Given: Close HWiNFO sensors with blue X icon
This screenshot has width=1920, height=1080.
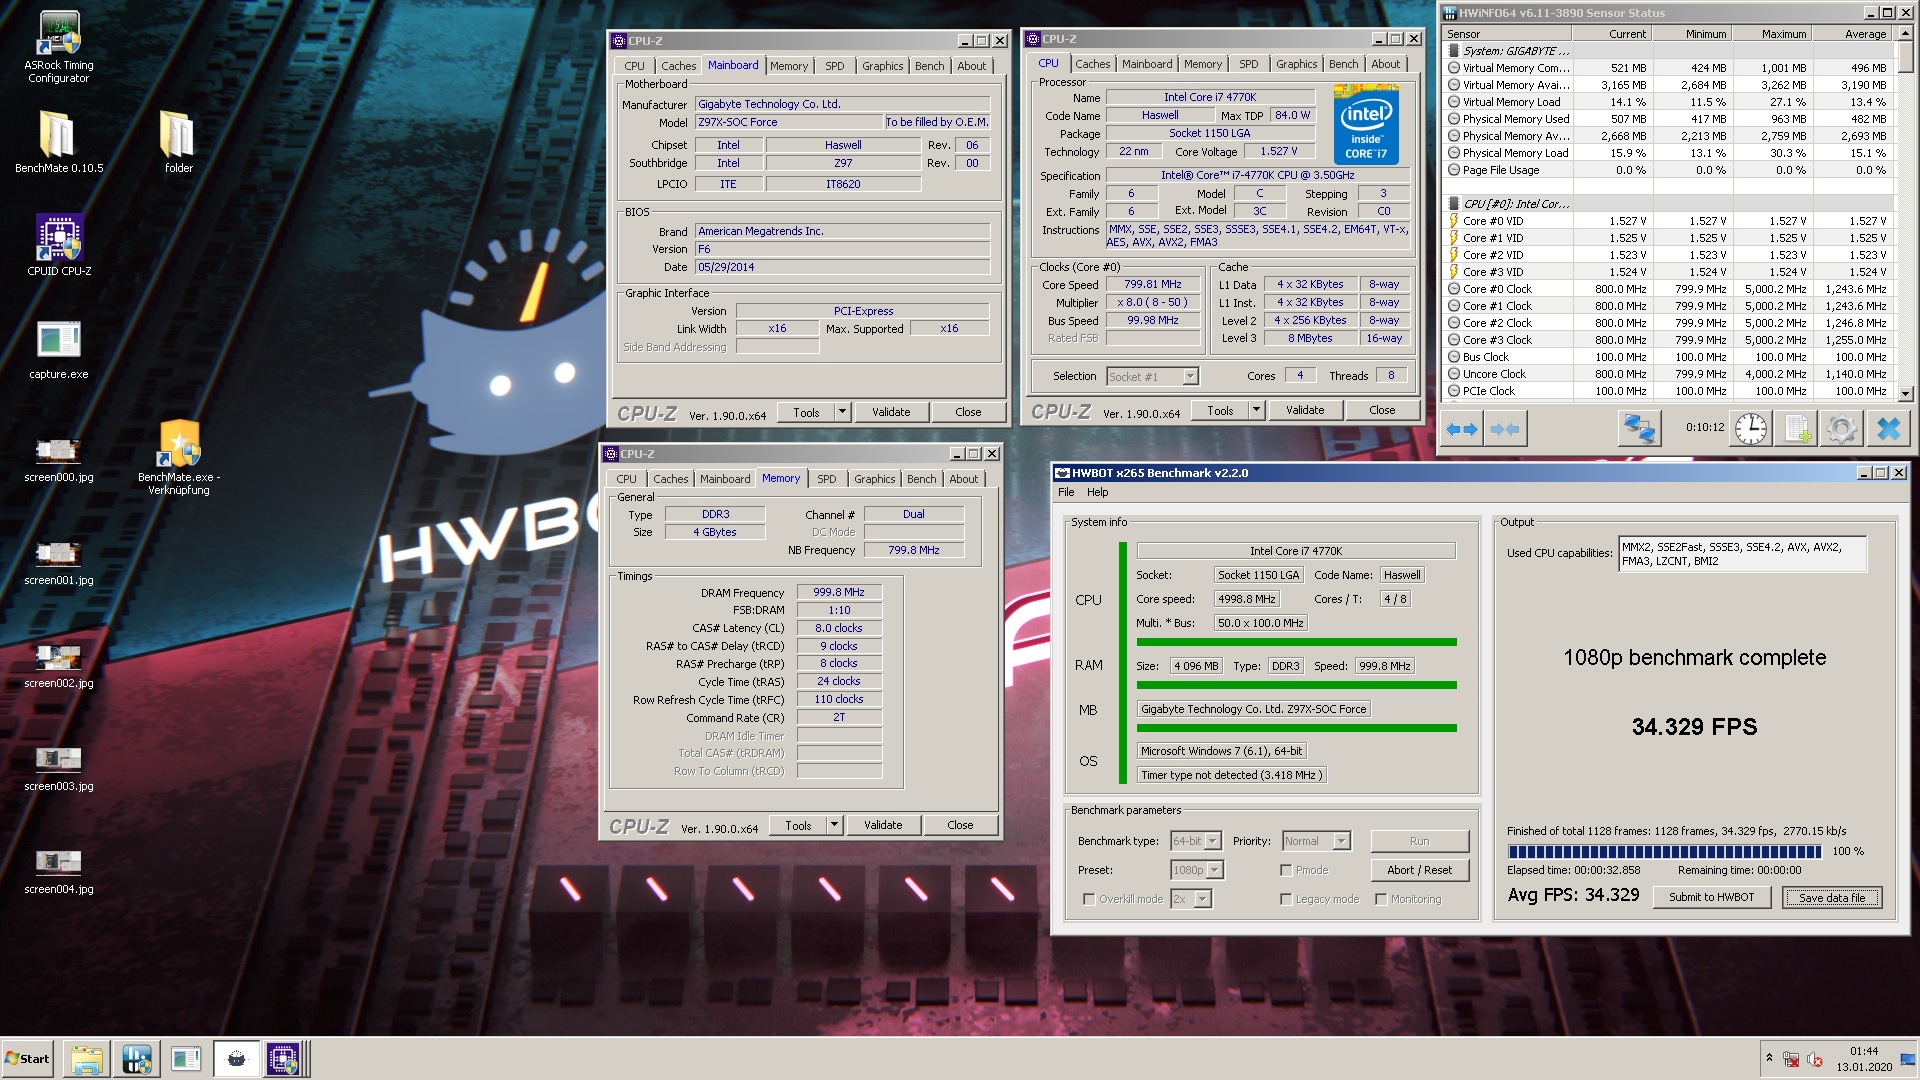Looking at the screenshot, I should pos(1888,429).
